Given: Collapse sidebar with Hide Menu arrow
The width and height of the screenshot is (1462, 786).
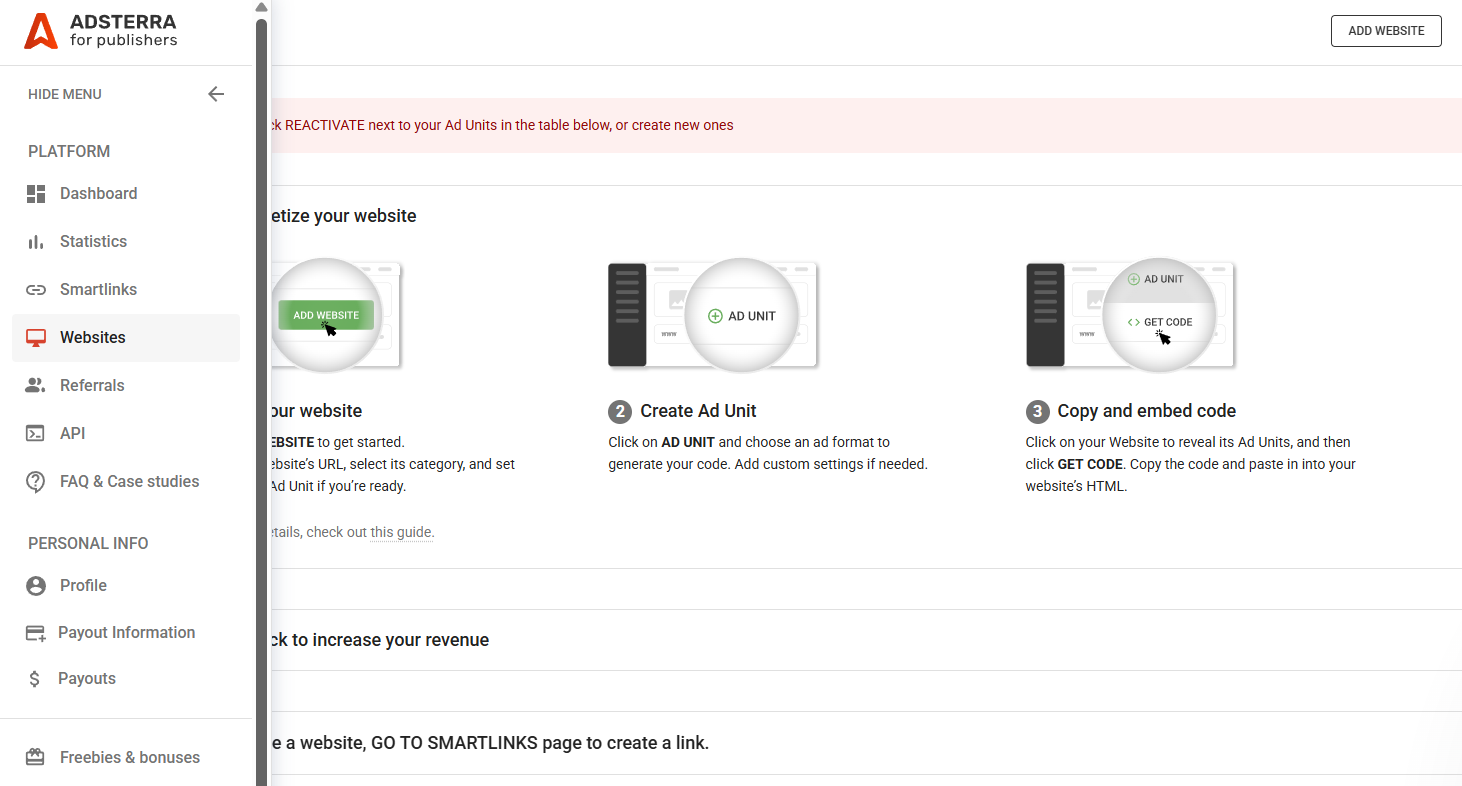Looking at the screenshot, I should click(216, 94).
